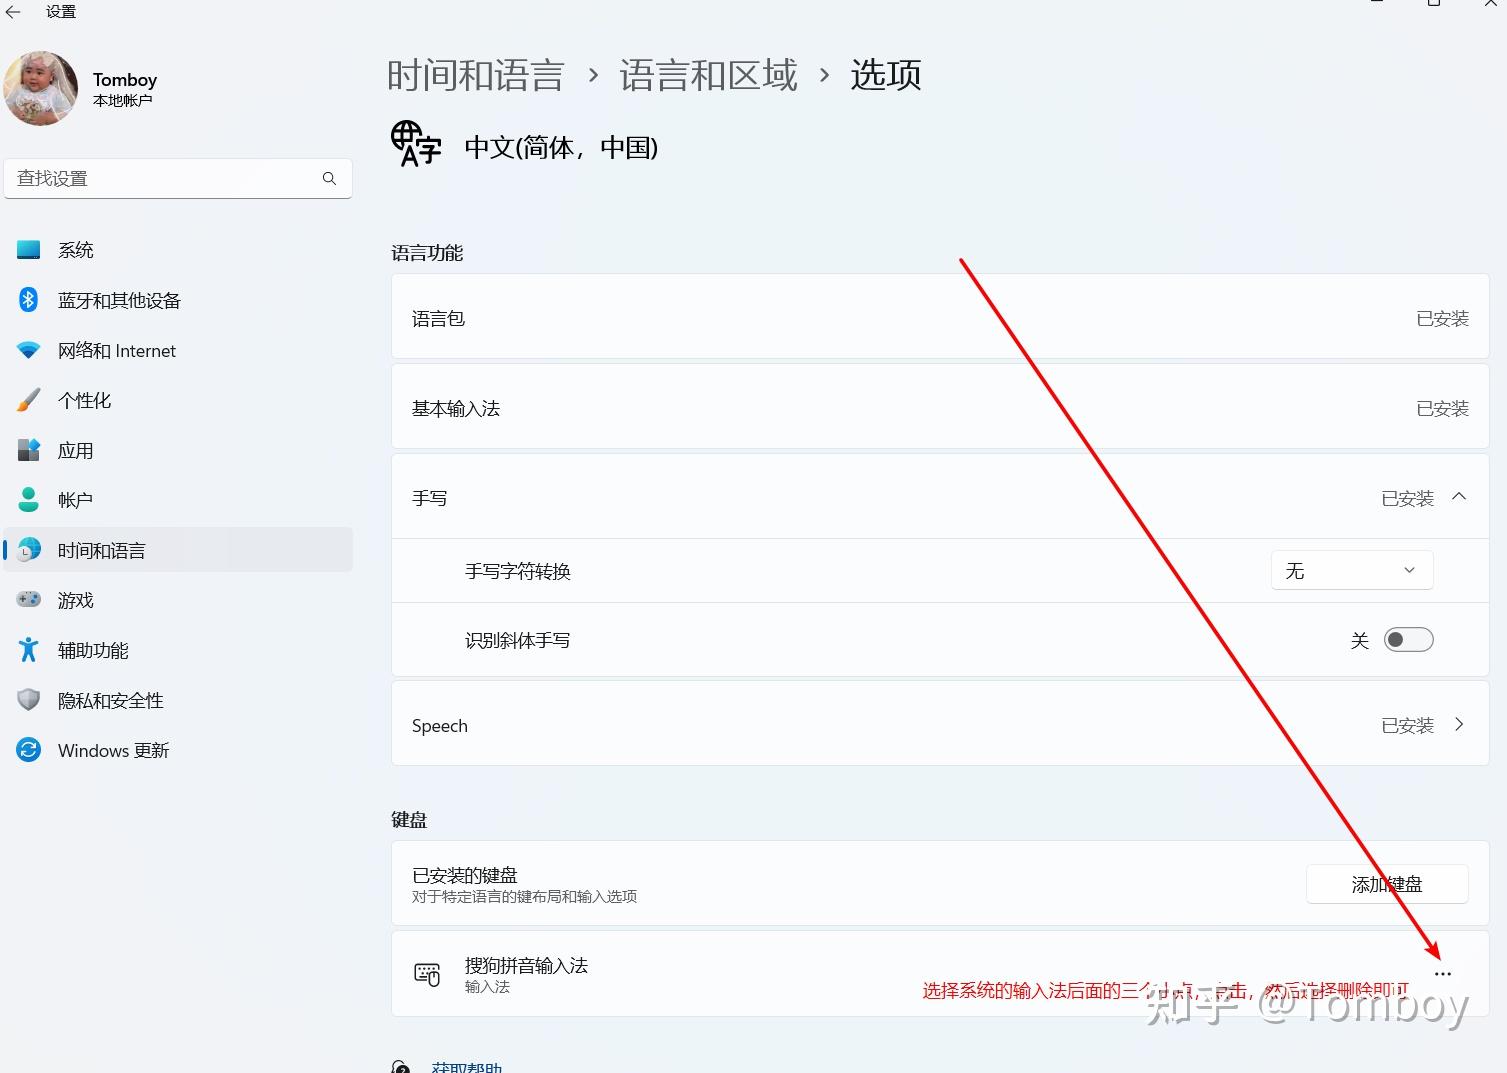Open the 获取帮助 link
Screen dimensions: 1507x1073
(466, 1066)
